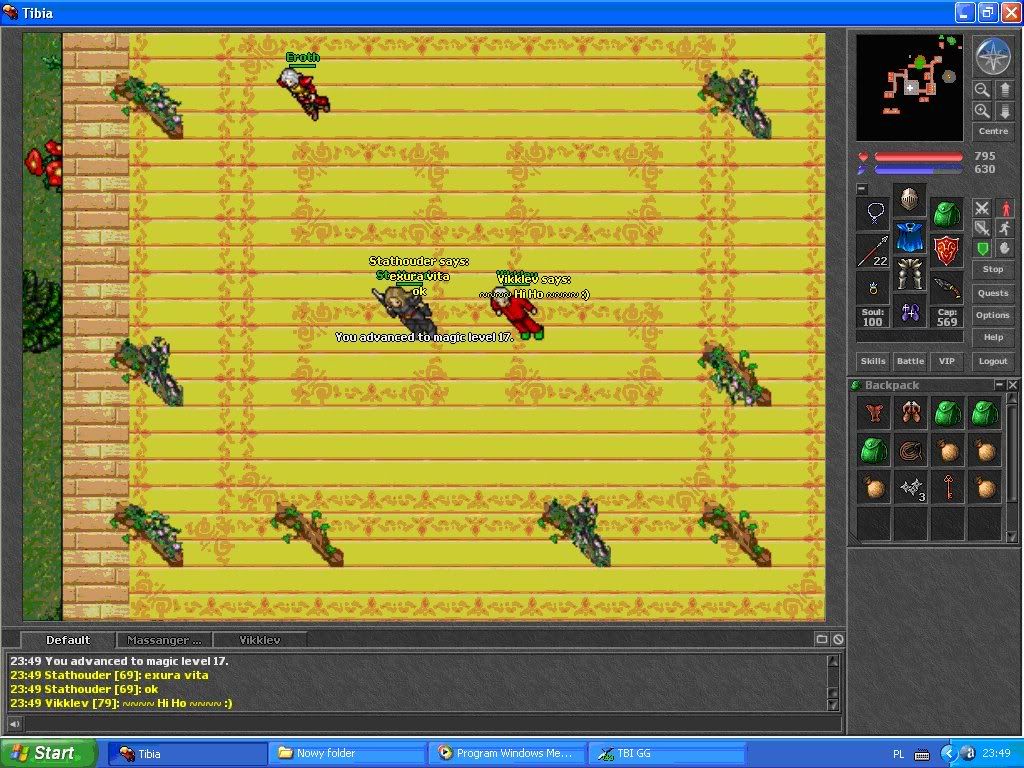Screen dimensions: 1024x768
Task: Open the Windows Start menu
Action: point(48,753)
